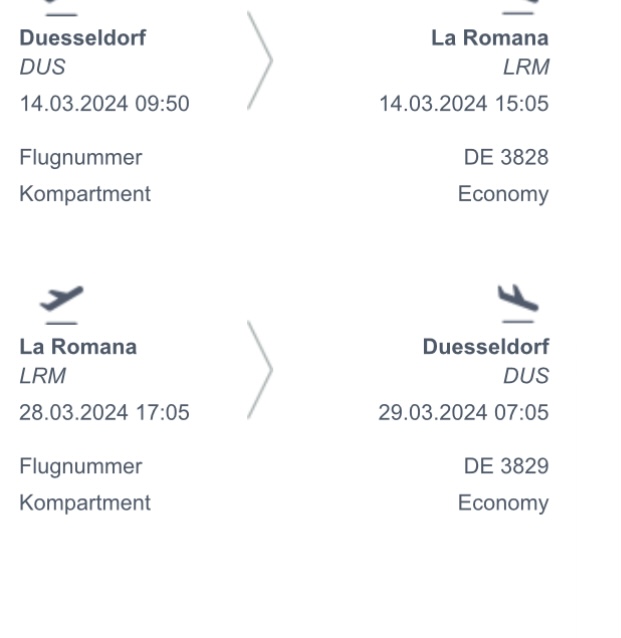Click the takeoff plane icon above La Romana
The image size is (621, 638).
tap(62, 299)
